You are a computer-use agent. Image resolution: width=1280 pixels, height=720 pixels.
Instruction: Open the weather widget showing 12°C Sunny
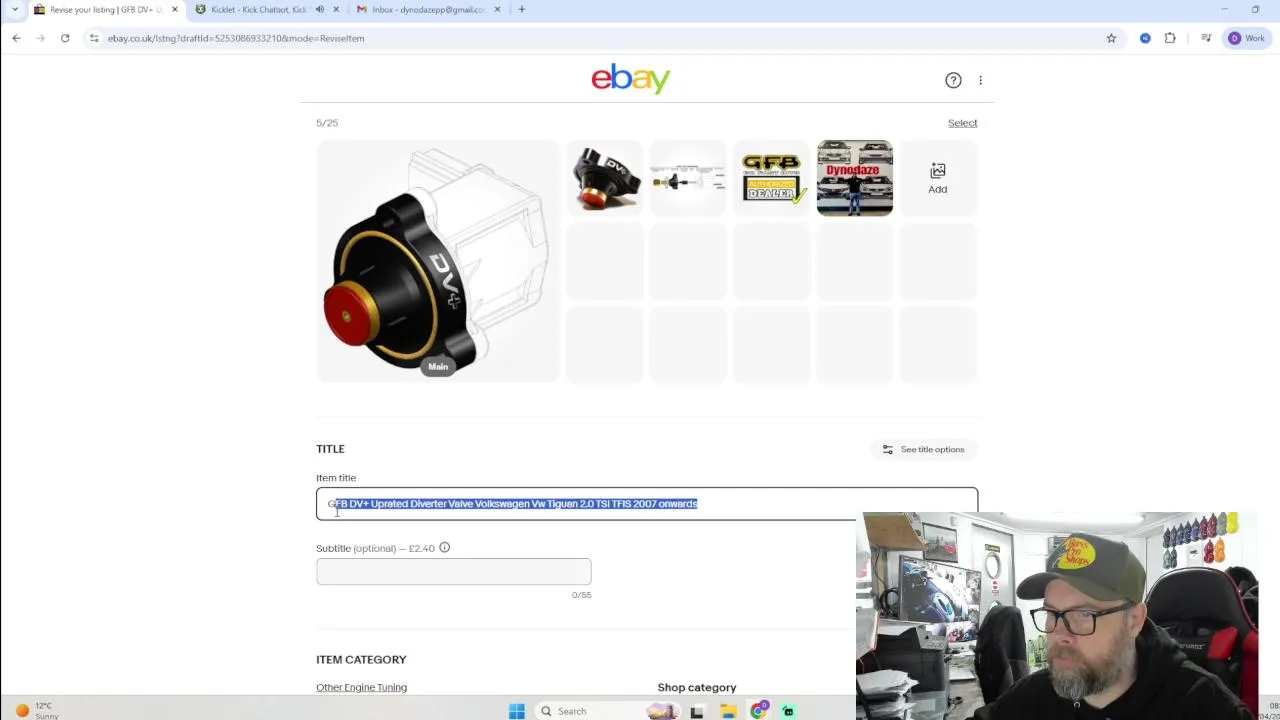pyautogui.click(x=36, y=711)
